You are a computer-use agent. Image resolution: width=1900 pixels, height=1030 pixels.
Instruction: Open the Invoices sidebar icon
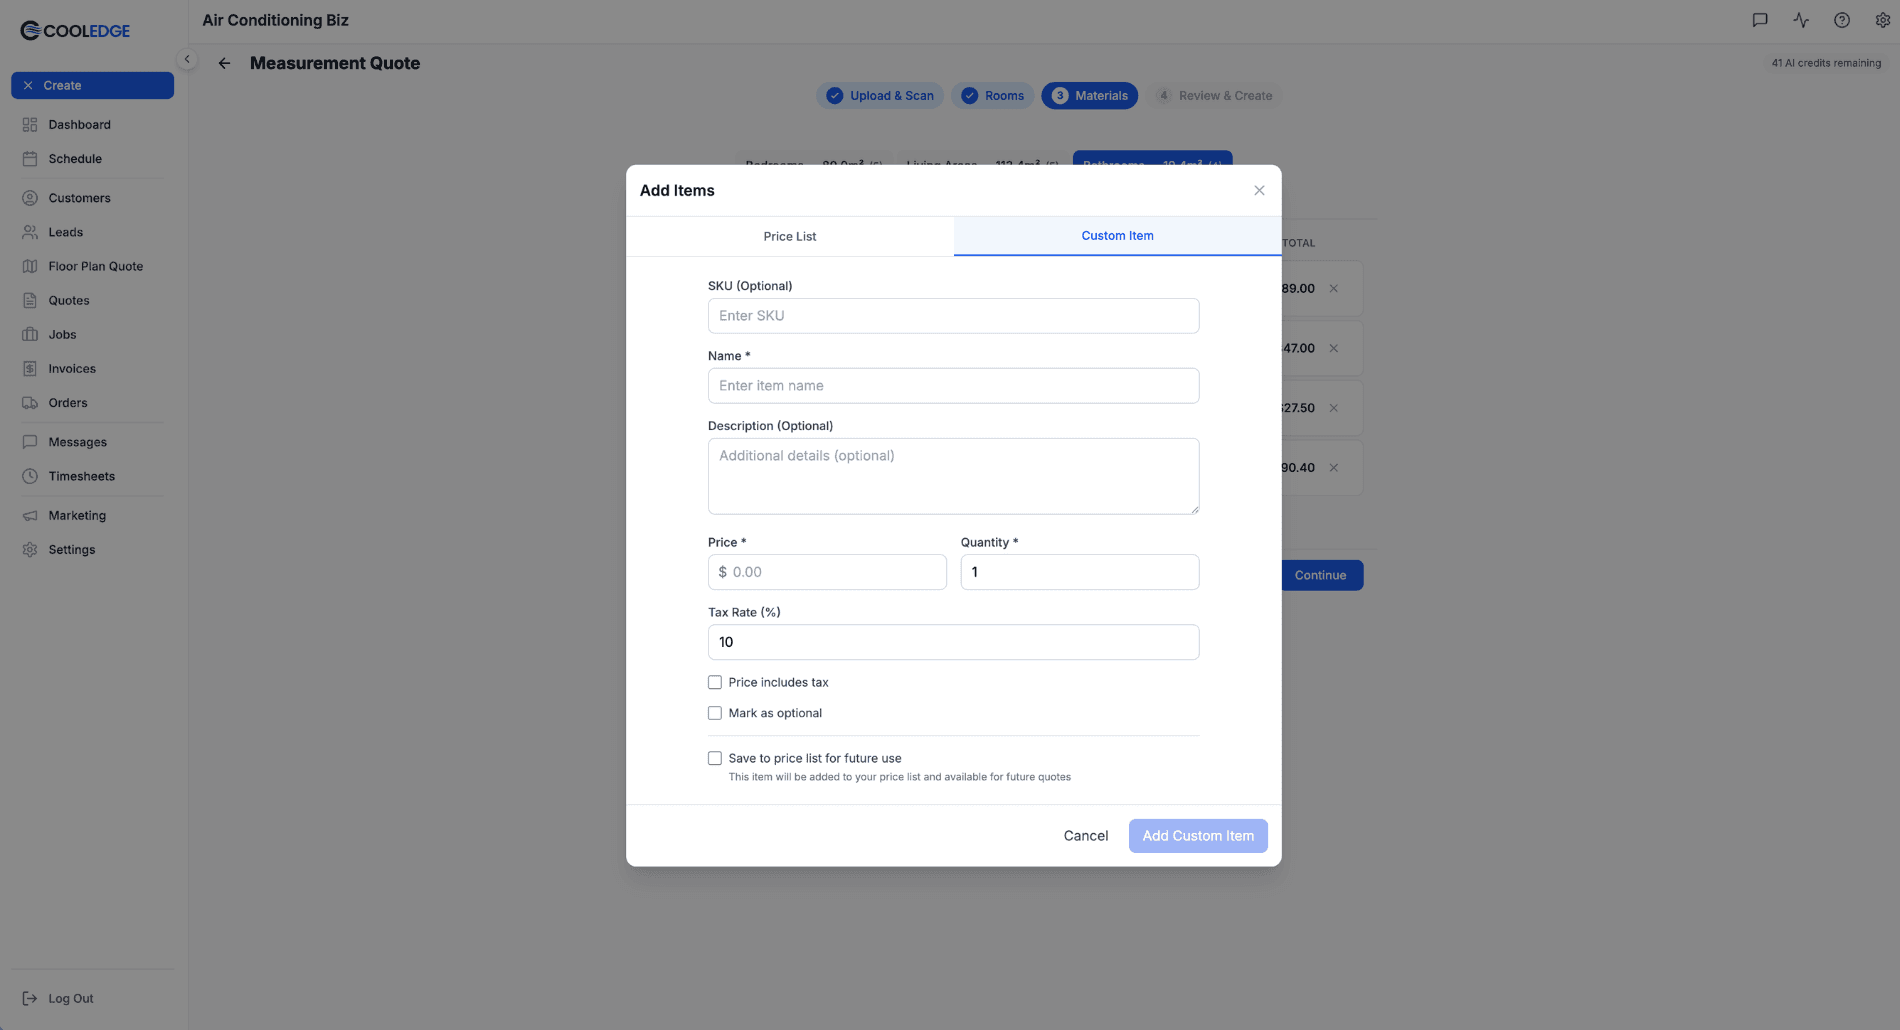tap(31, 368)
